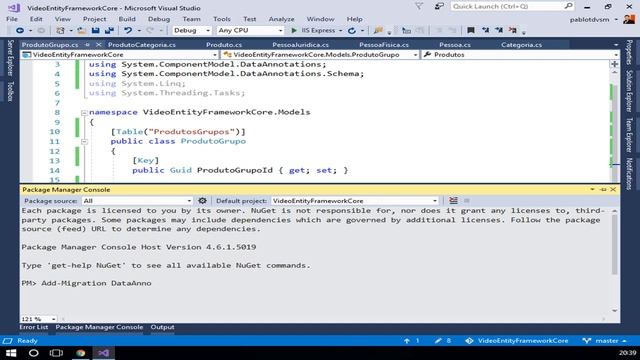Screen dimensions: 640x360
Task: Click the Quick Launch search magnifier icon
Action: pos(568,6)
